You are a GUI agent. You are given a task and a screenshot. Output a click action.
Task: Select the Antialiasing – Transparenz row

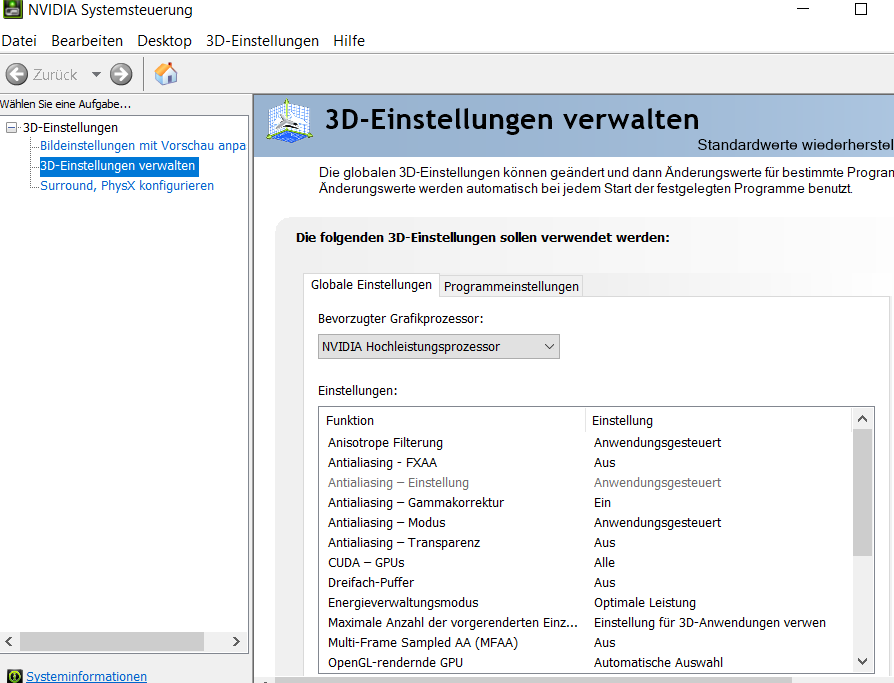[x=585, y=543]
